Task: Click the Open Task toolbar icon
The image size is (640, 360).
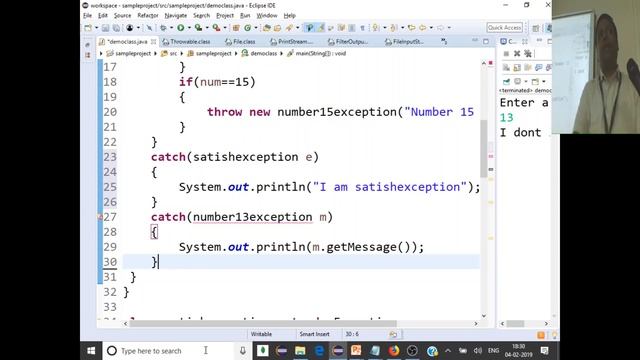Action: tap(277, 28)
